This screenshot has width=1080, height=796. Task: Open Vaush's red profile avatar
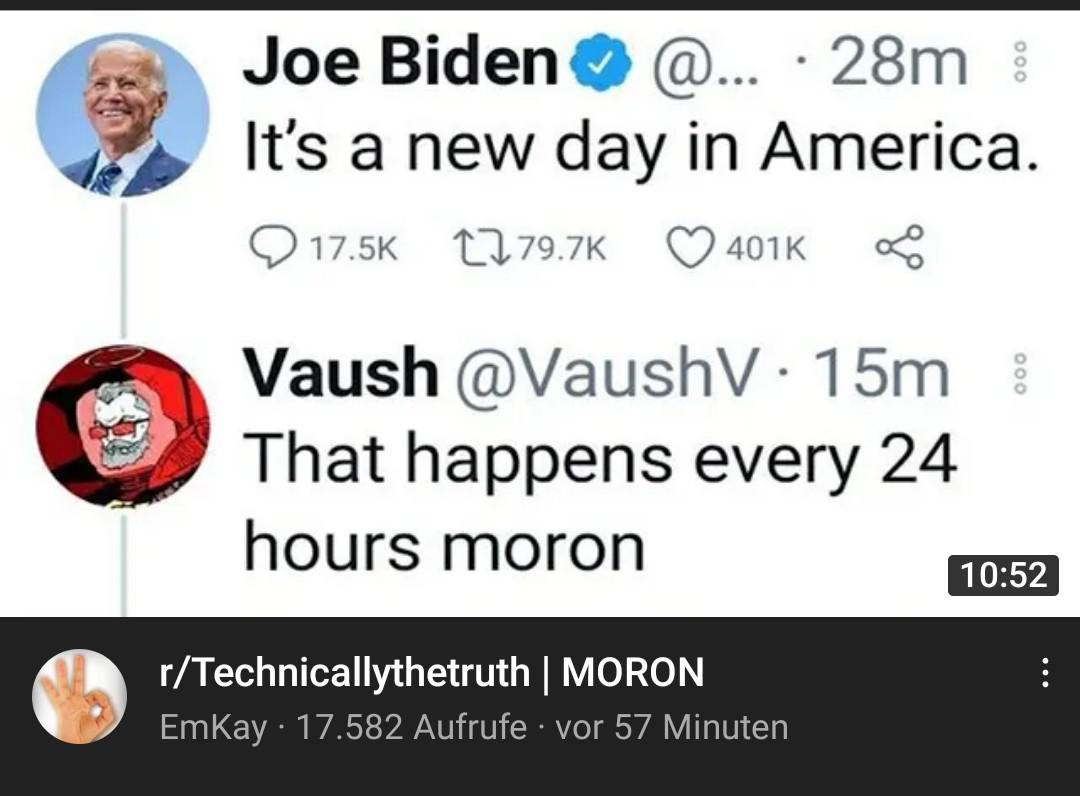[x=123, y=425]
